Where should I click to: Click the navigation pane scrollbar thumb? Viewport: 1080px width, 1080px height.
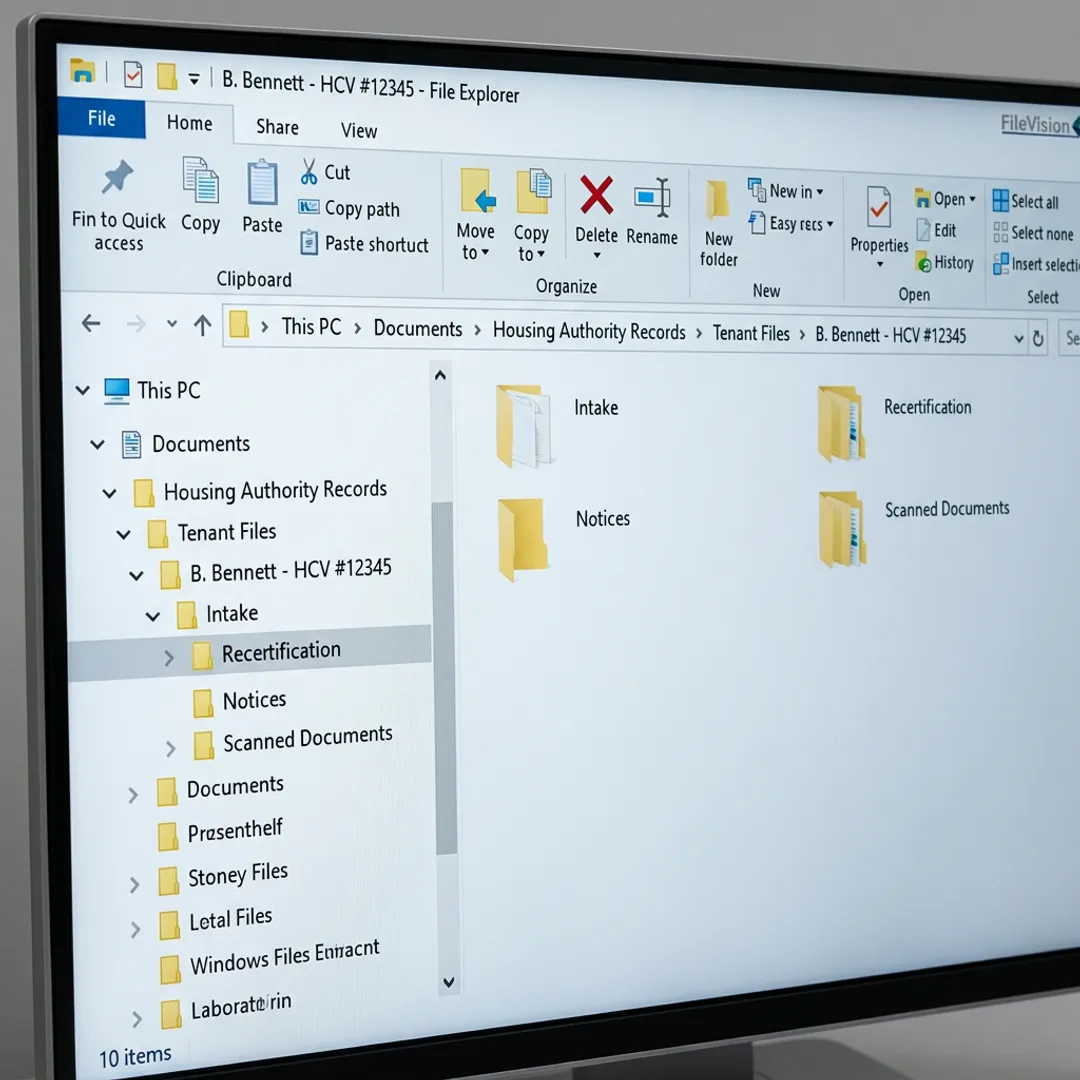pyautogui.click(x=445, y=678)
